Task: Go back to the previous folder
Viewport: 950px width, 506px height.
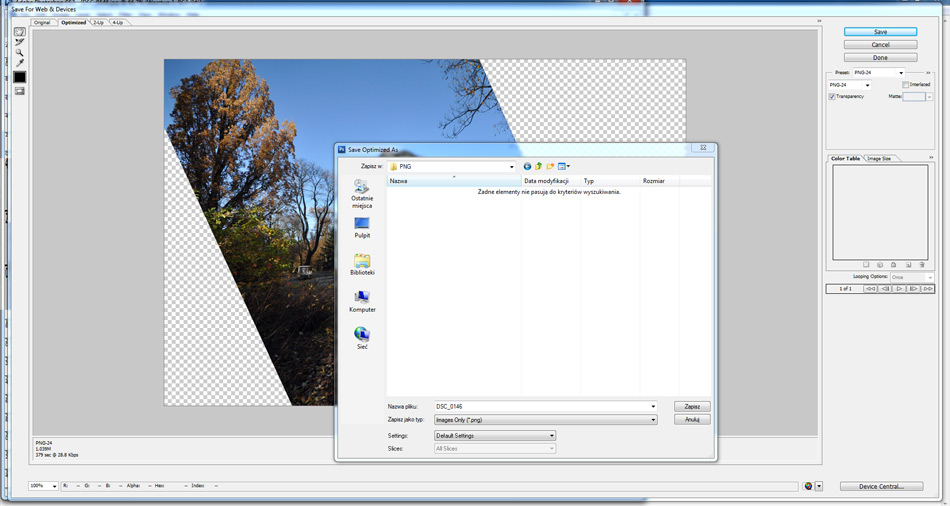Action: coord(527,166)
